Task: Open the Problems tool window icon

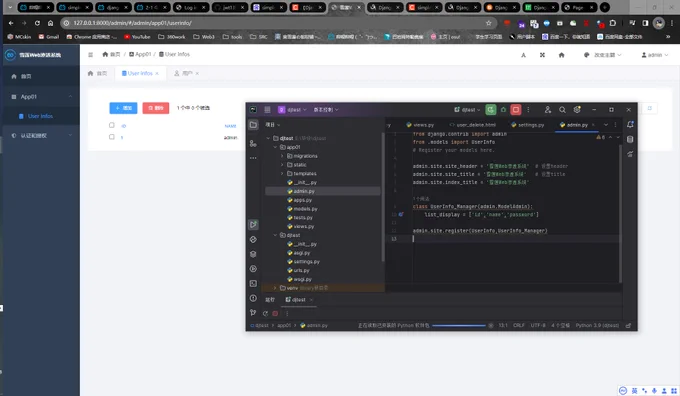Action: click(253, 298)
